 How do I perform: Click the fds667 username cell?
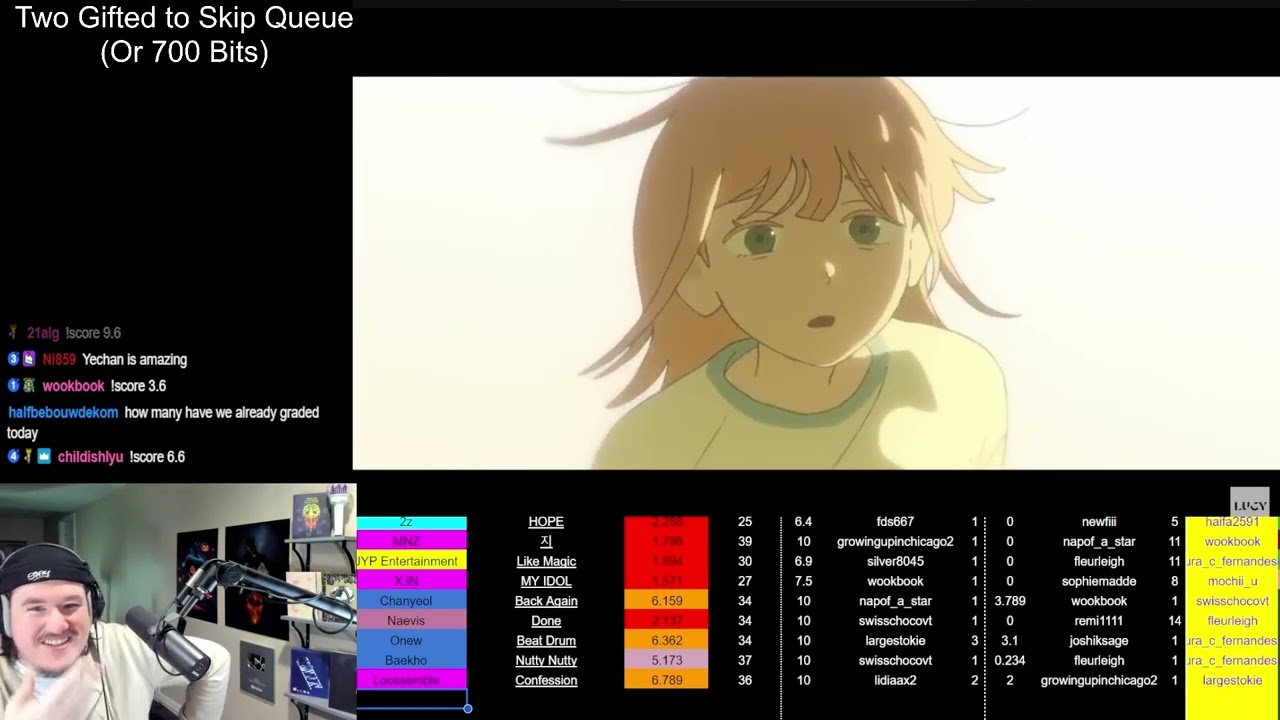click(x=895, y=522)
